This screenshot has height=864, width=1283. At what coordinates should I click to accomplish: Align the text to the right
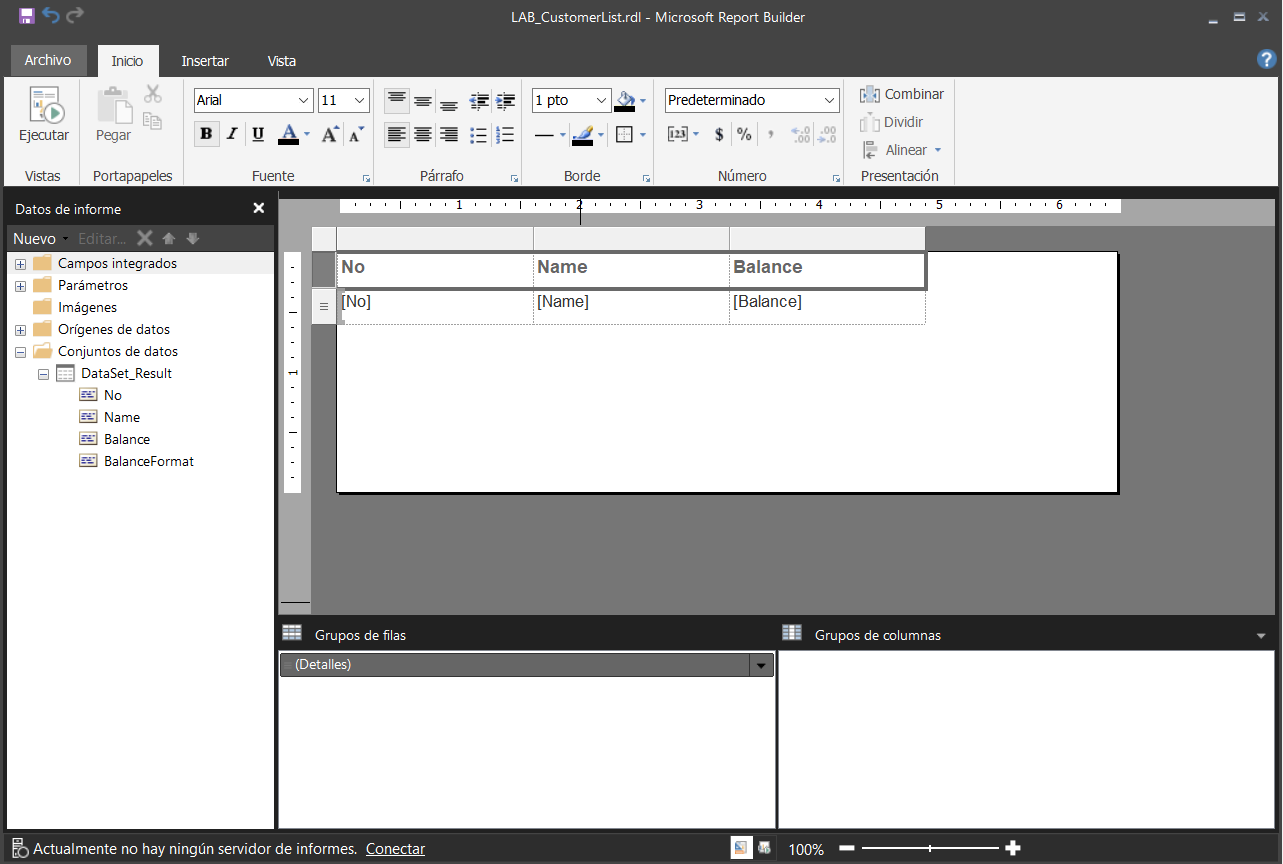pos(449,134)
